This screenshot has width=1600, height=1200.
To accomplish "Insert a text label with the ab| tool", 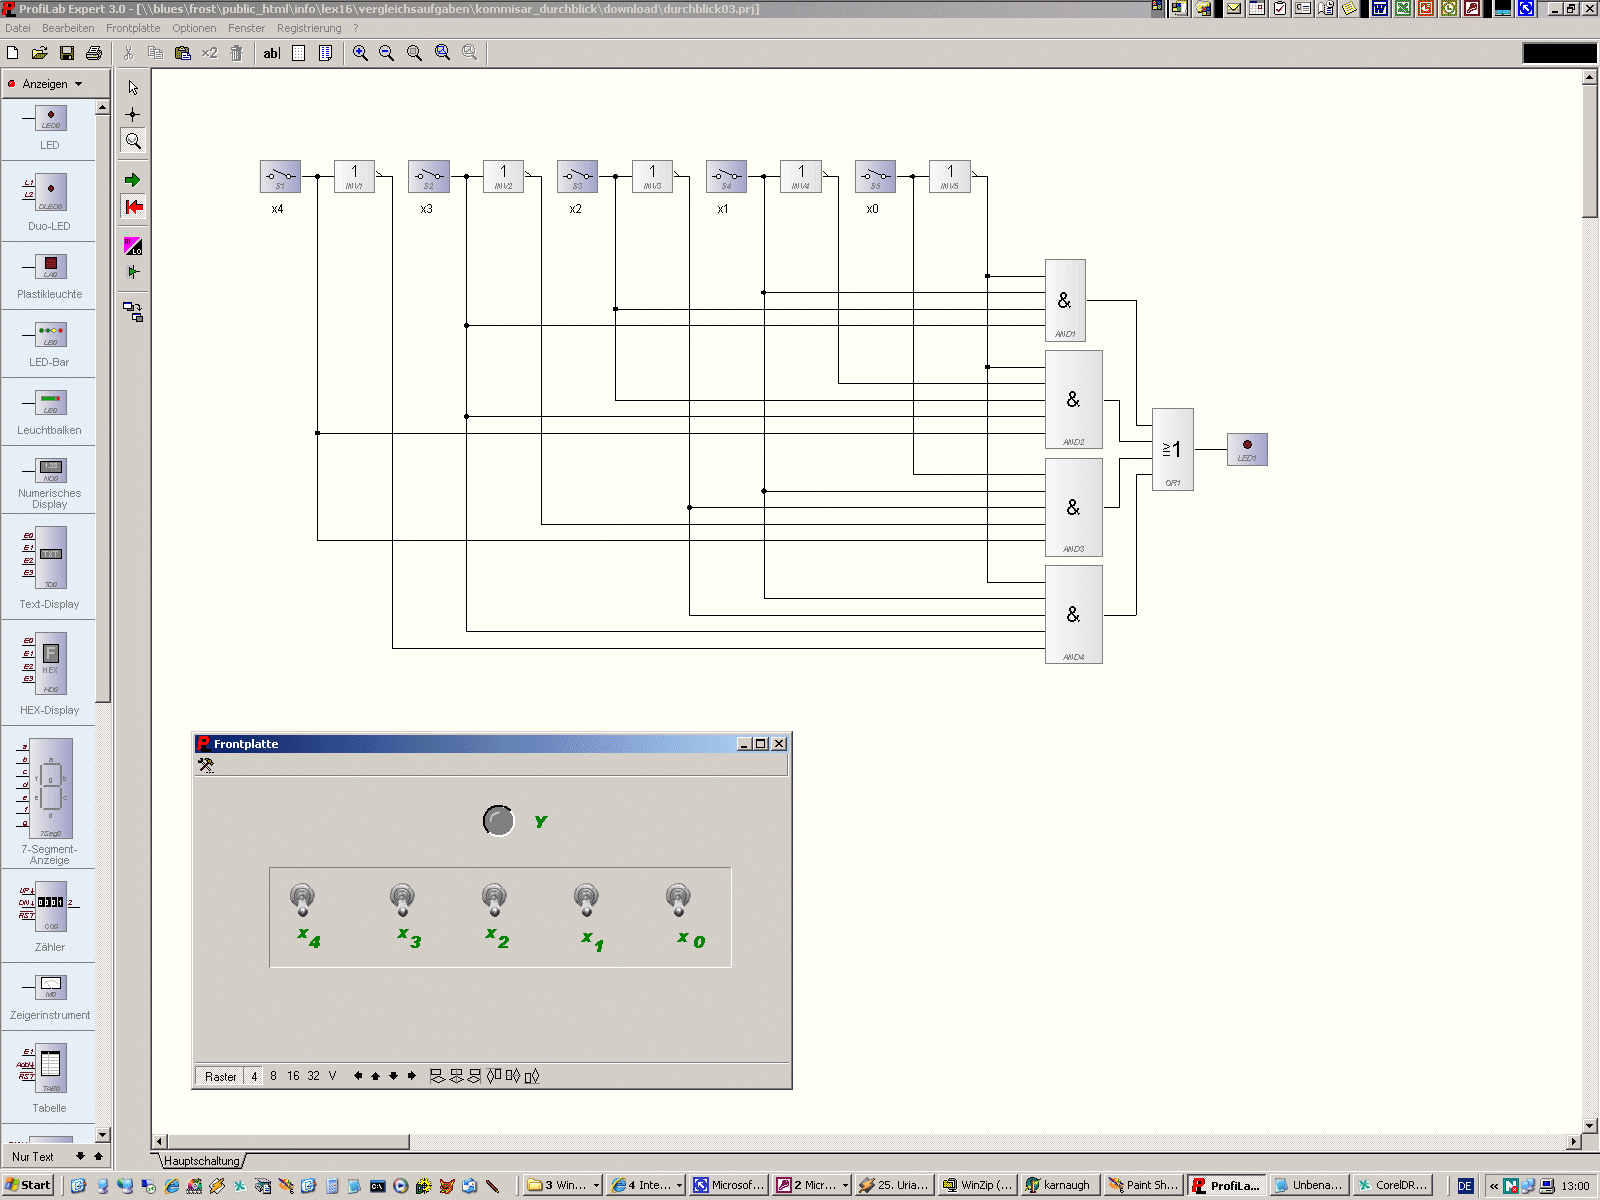I will (271, 53).
